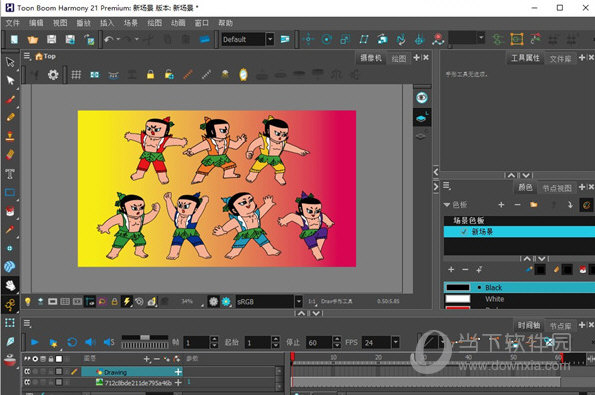The width and height of the screenshot is (595, 395).
Task: Open the colour view hamburger menu
Action: (447, 186)
